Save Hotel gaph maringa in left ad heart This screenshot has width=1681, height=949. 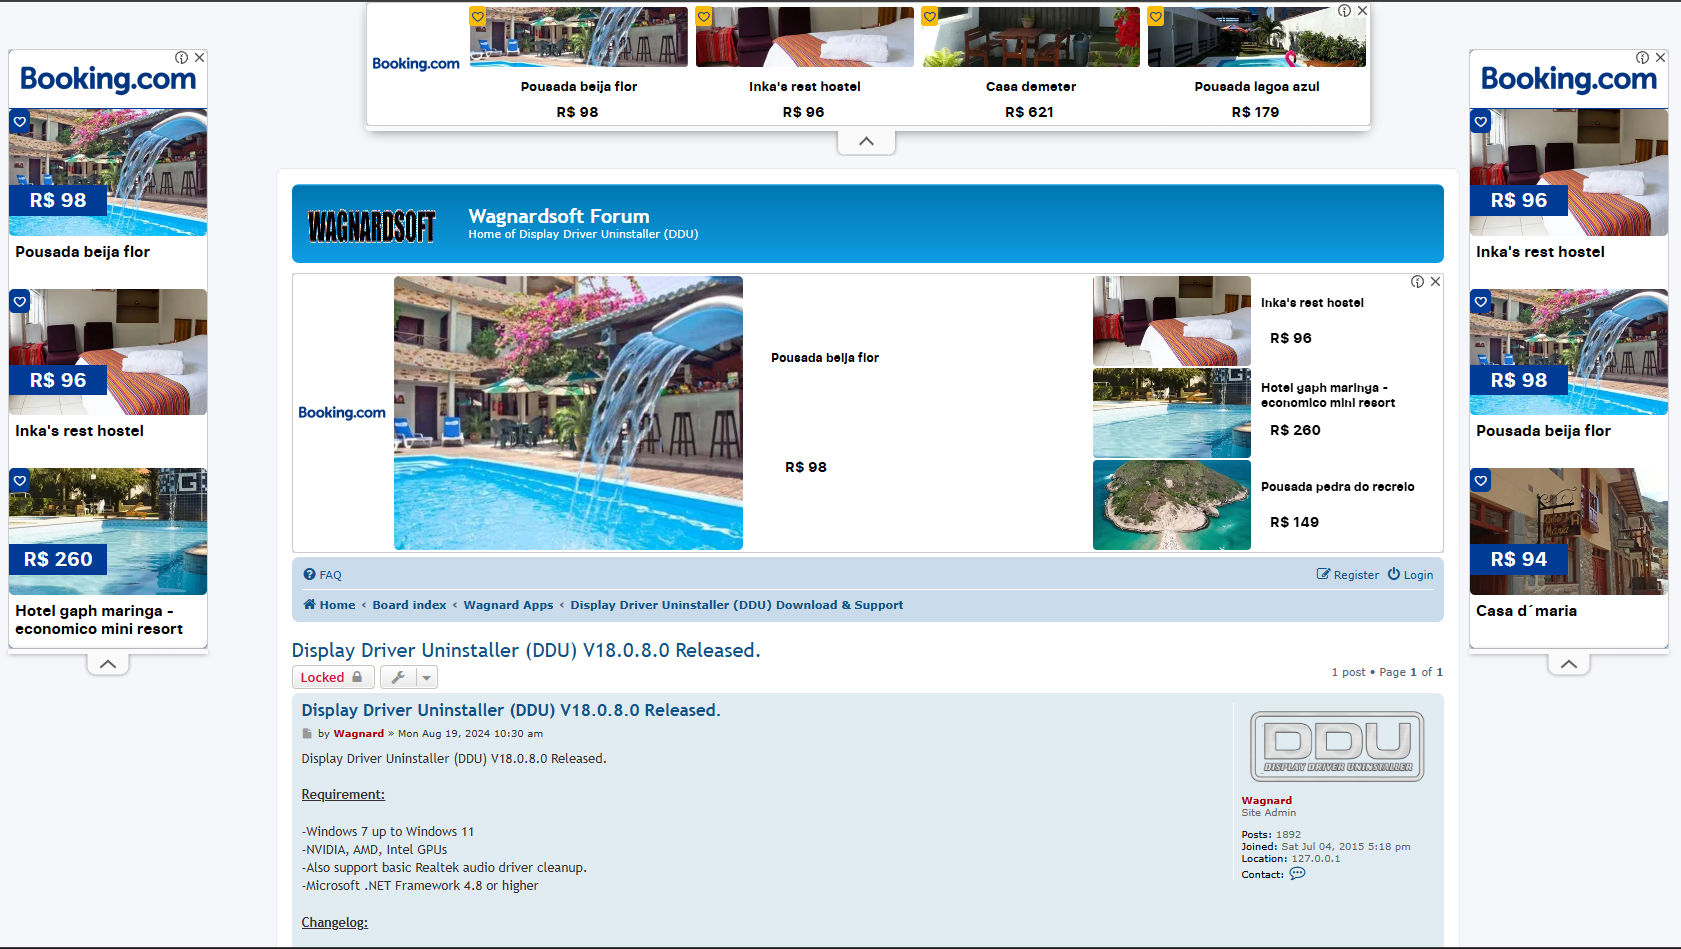click(20, 480)
